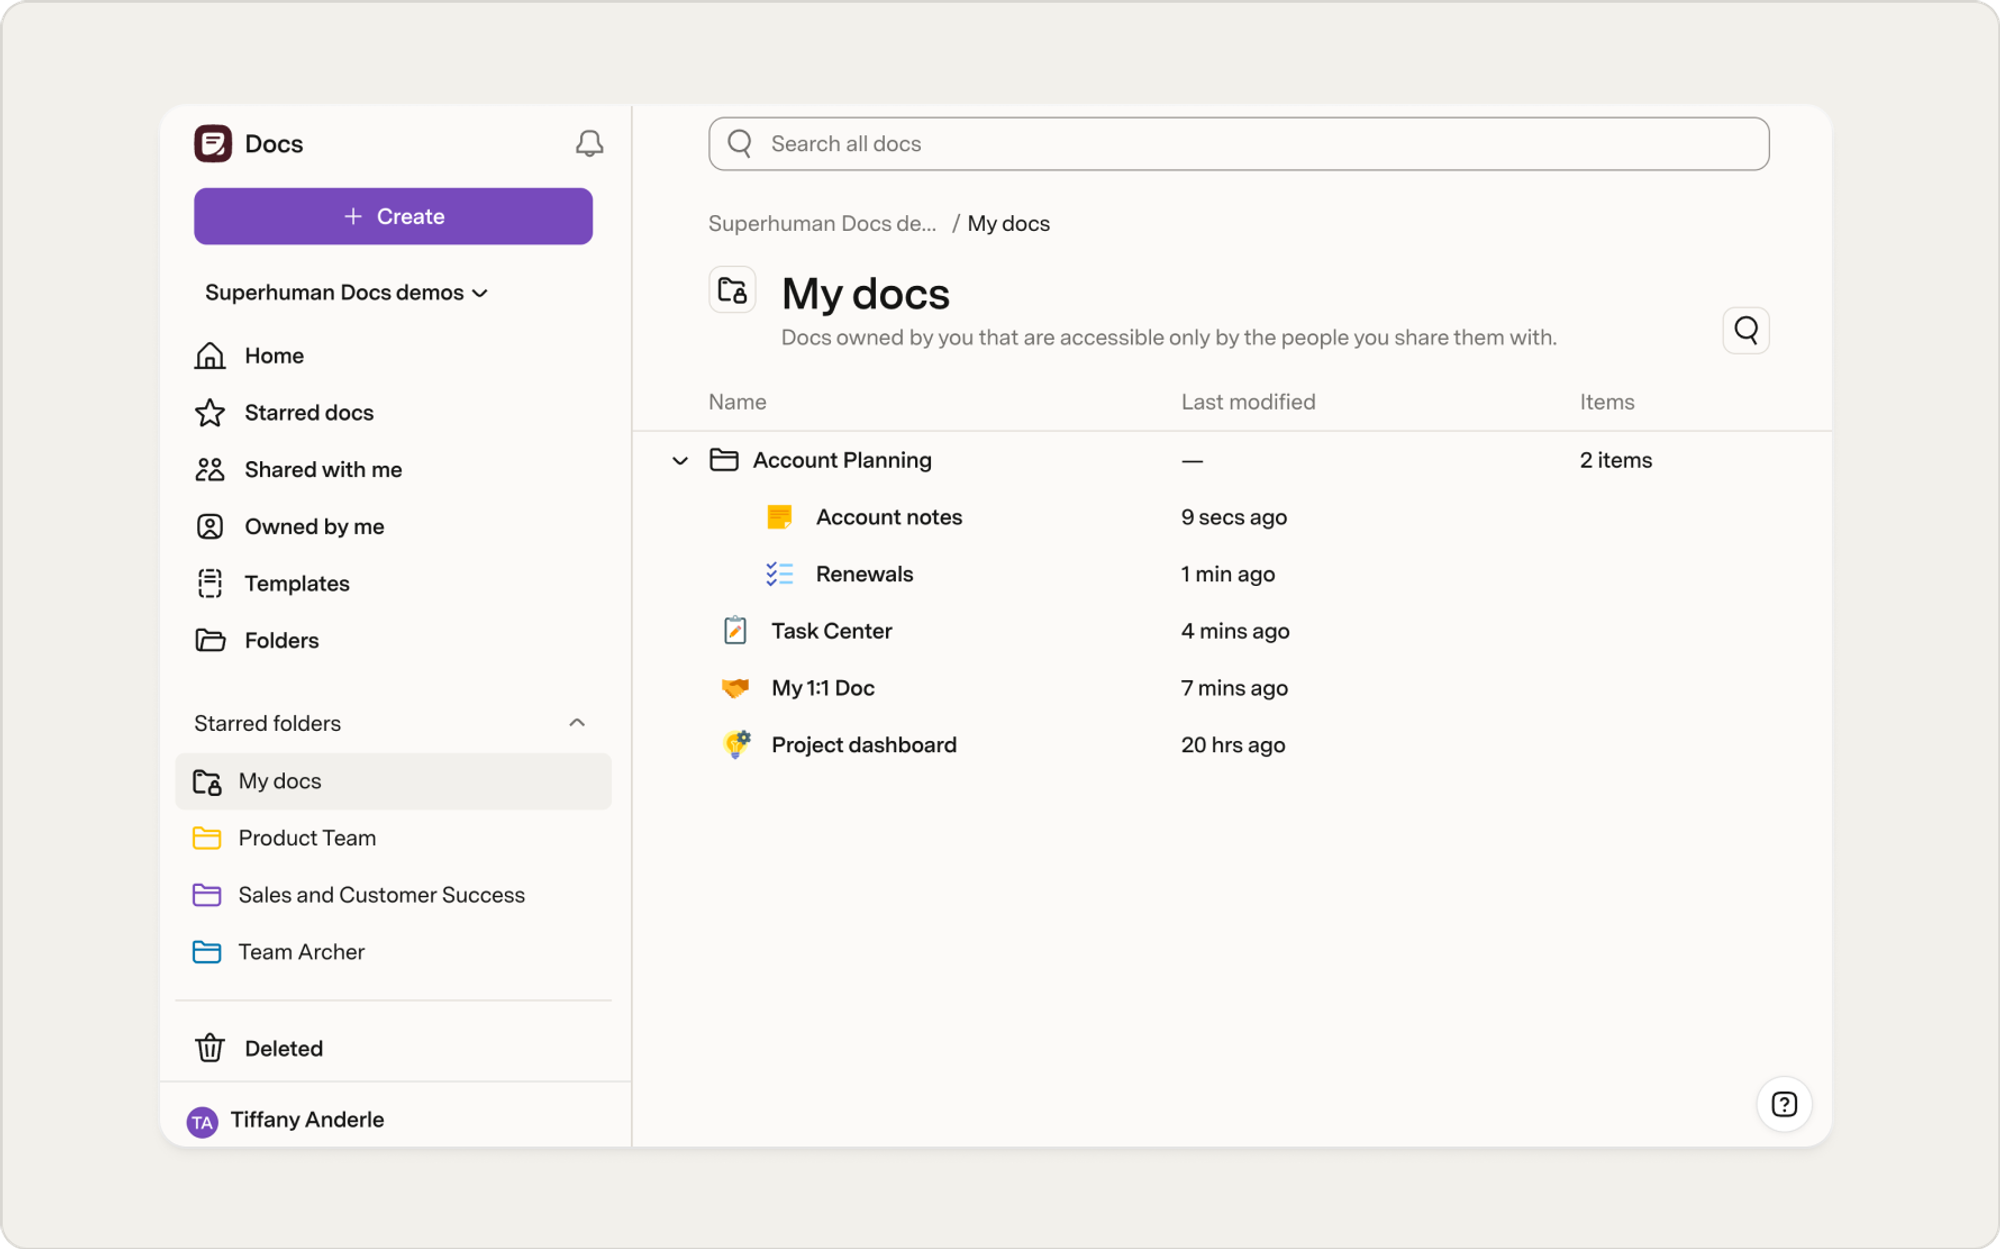Click the yellow Product Team folder icon
The image size is (2000, 1249).
click(207, 838)
